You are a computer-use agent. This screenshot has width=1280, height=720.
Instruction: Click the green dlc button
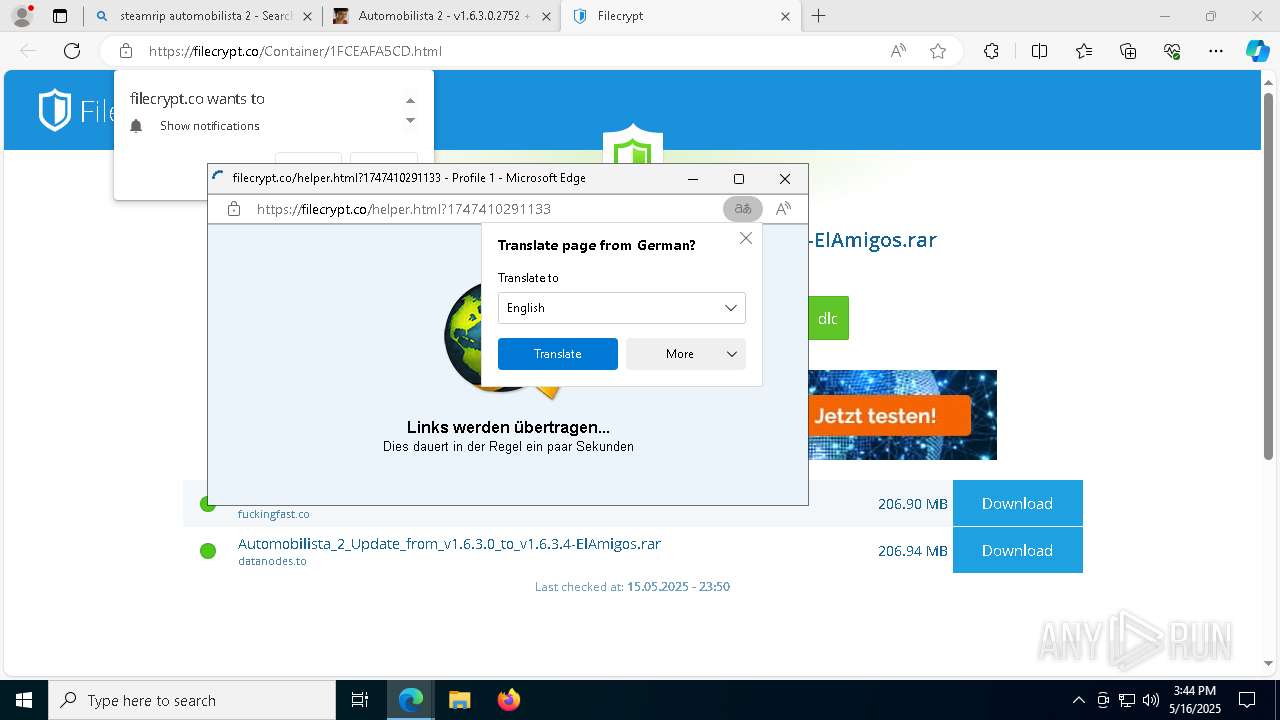point(828,318)
